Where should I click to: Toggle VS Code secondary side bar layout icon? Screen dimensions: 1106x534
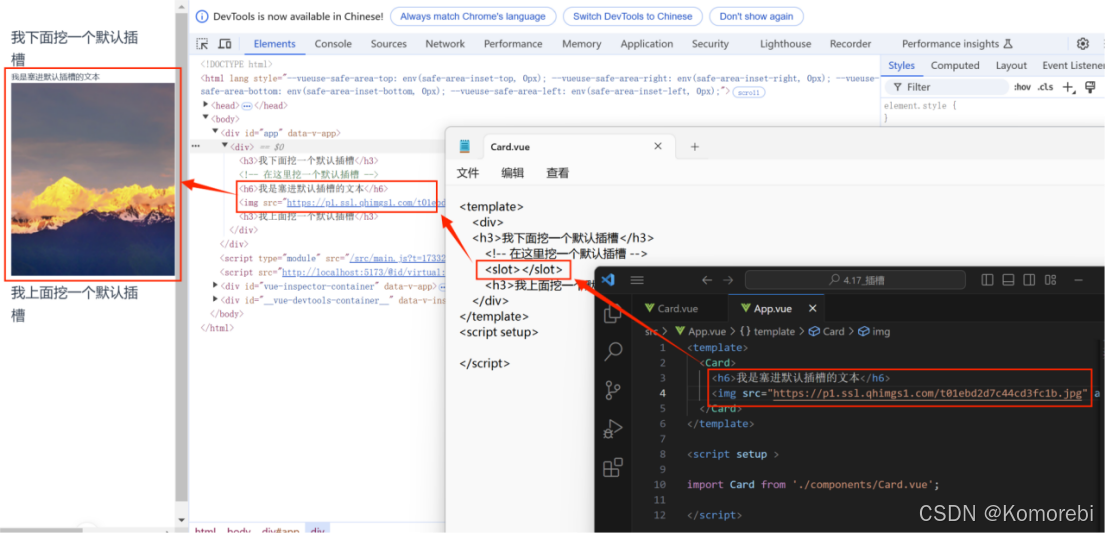1029,280
